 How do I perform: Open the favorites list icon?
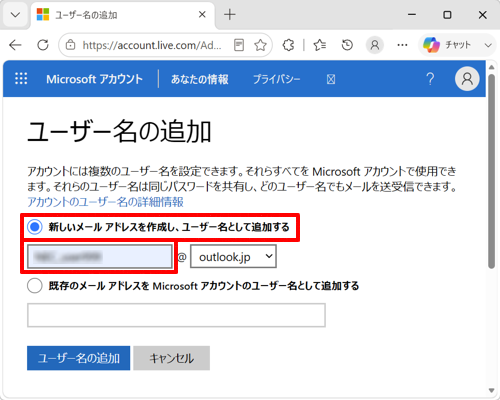(x=320, y=45)
